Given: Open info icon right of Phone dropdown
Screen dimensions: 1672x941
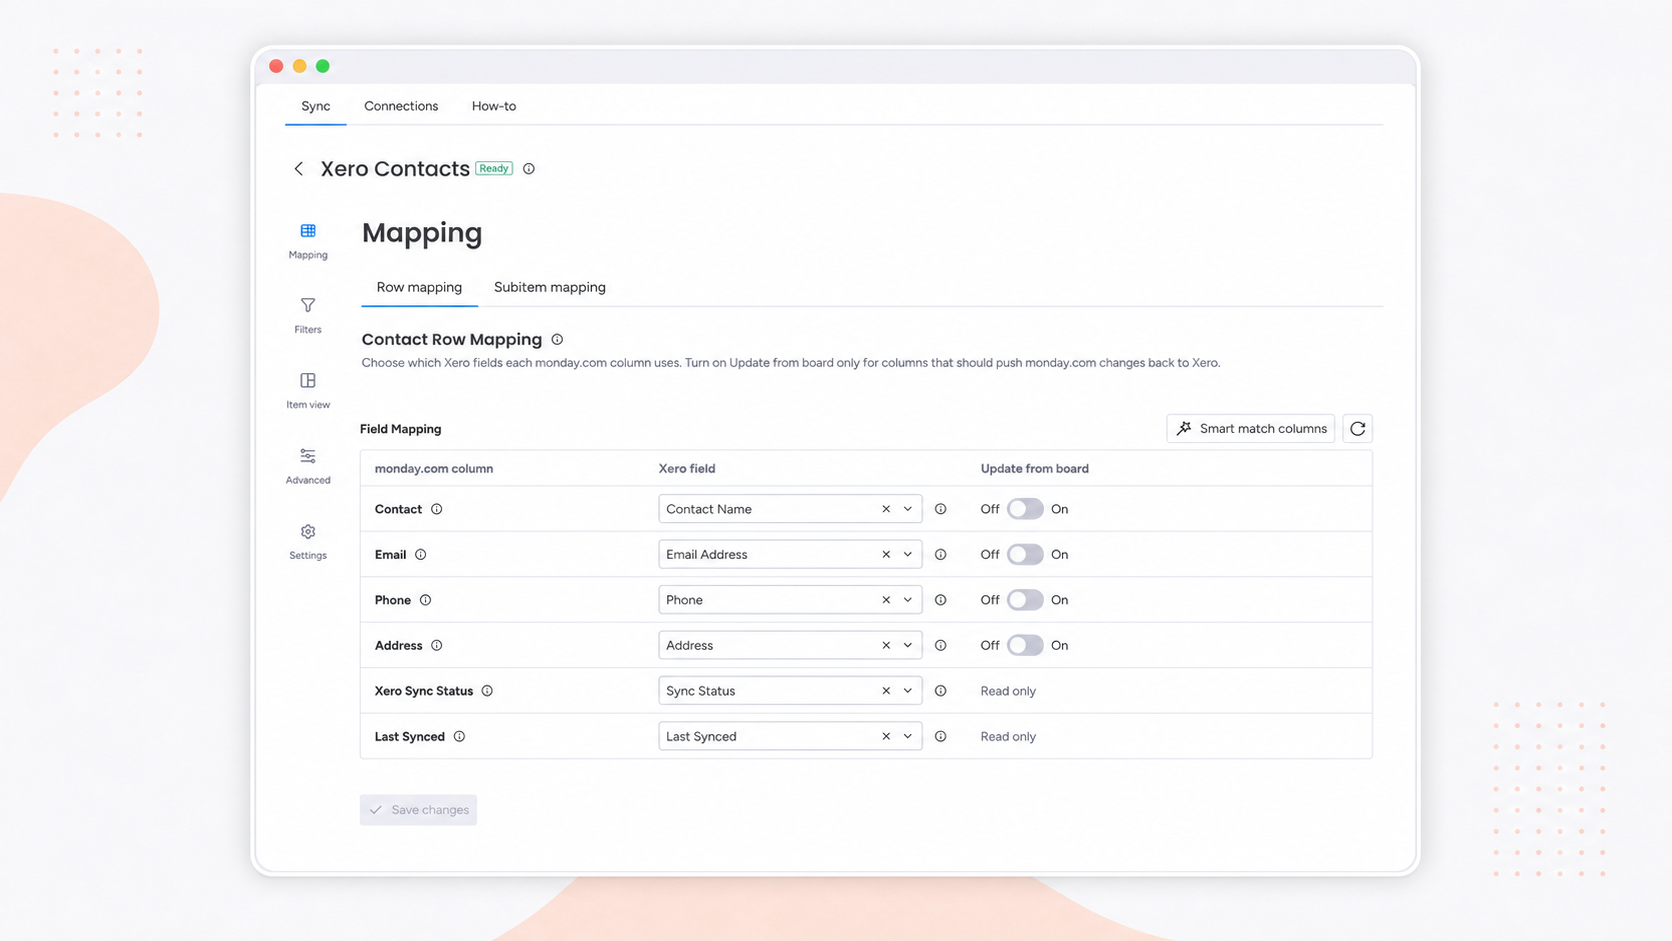Looking at the screenshot, I should tap(941, 600).
